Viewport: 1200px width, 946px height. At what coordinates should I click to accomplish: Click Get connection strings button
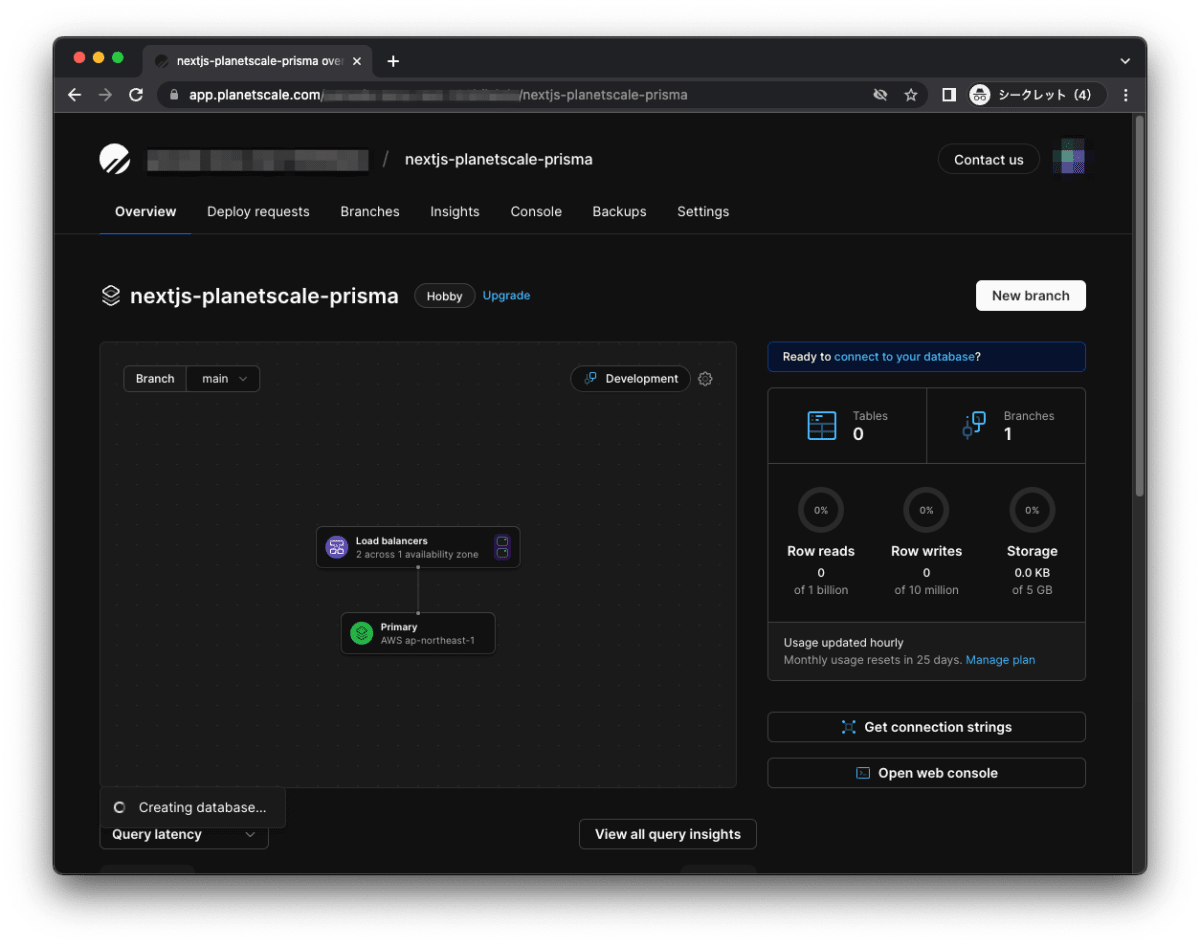(926, 727)
